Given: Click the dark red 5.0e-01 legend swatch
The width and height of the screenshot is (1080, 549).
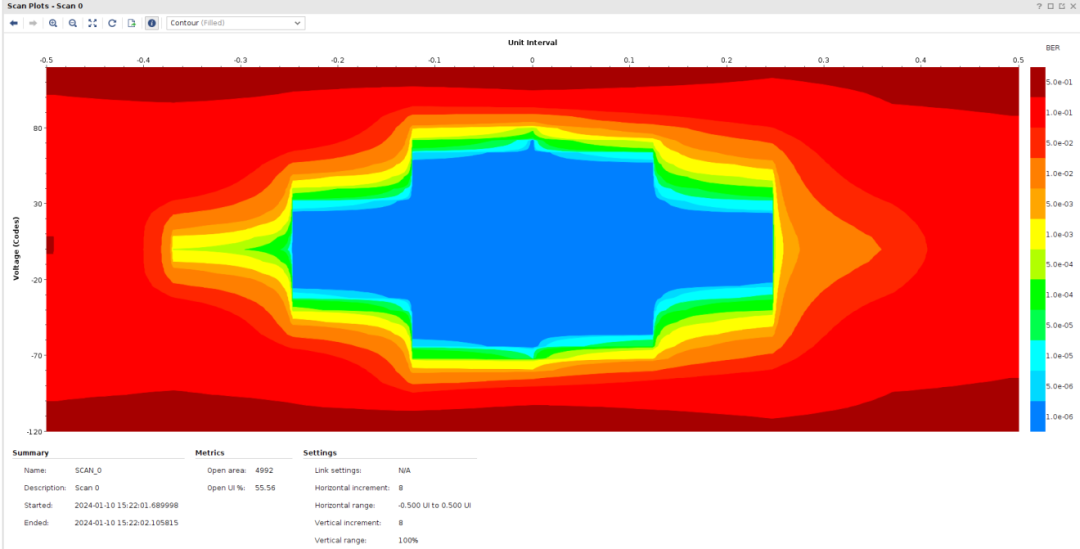Looking at the screenshot, I should tap(1037, 82).
